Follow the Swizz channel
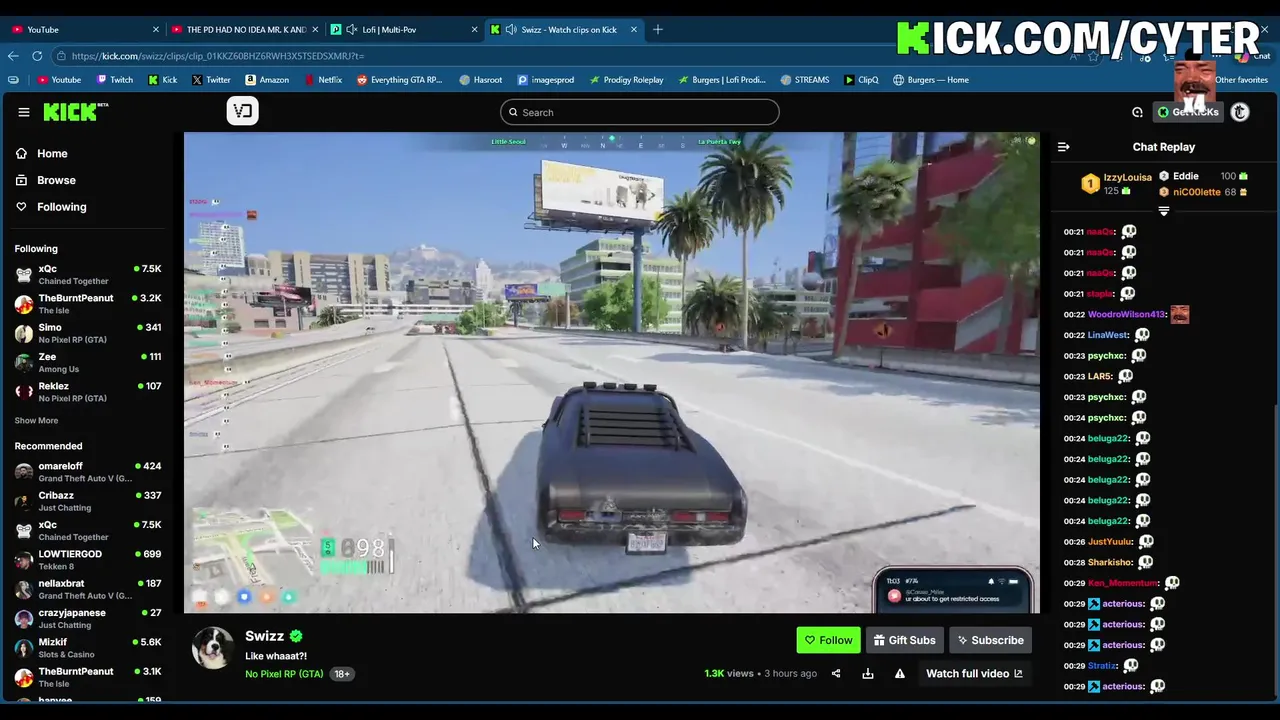The height and width of the screenshot is (720, 1280). coord(828,640)
